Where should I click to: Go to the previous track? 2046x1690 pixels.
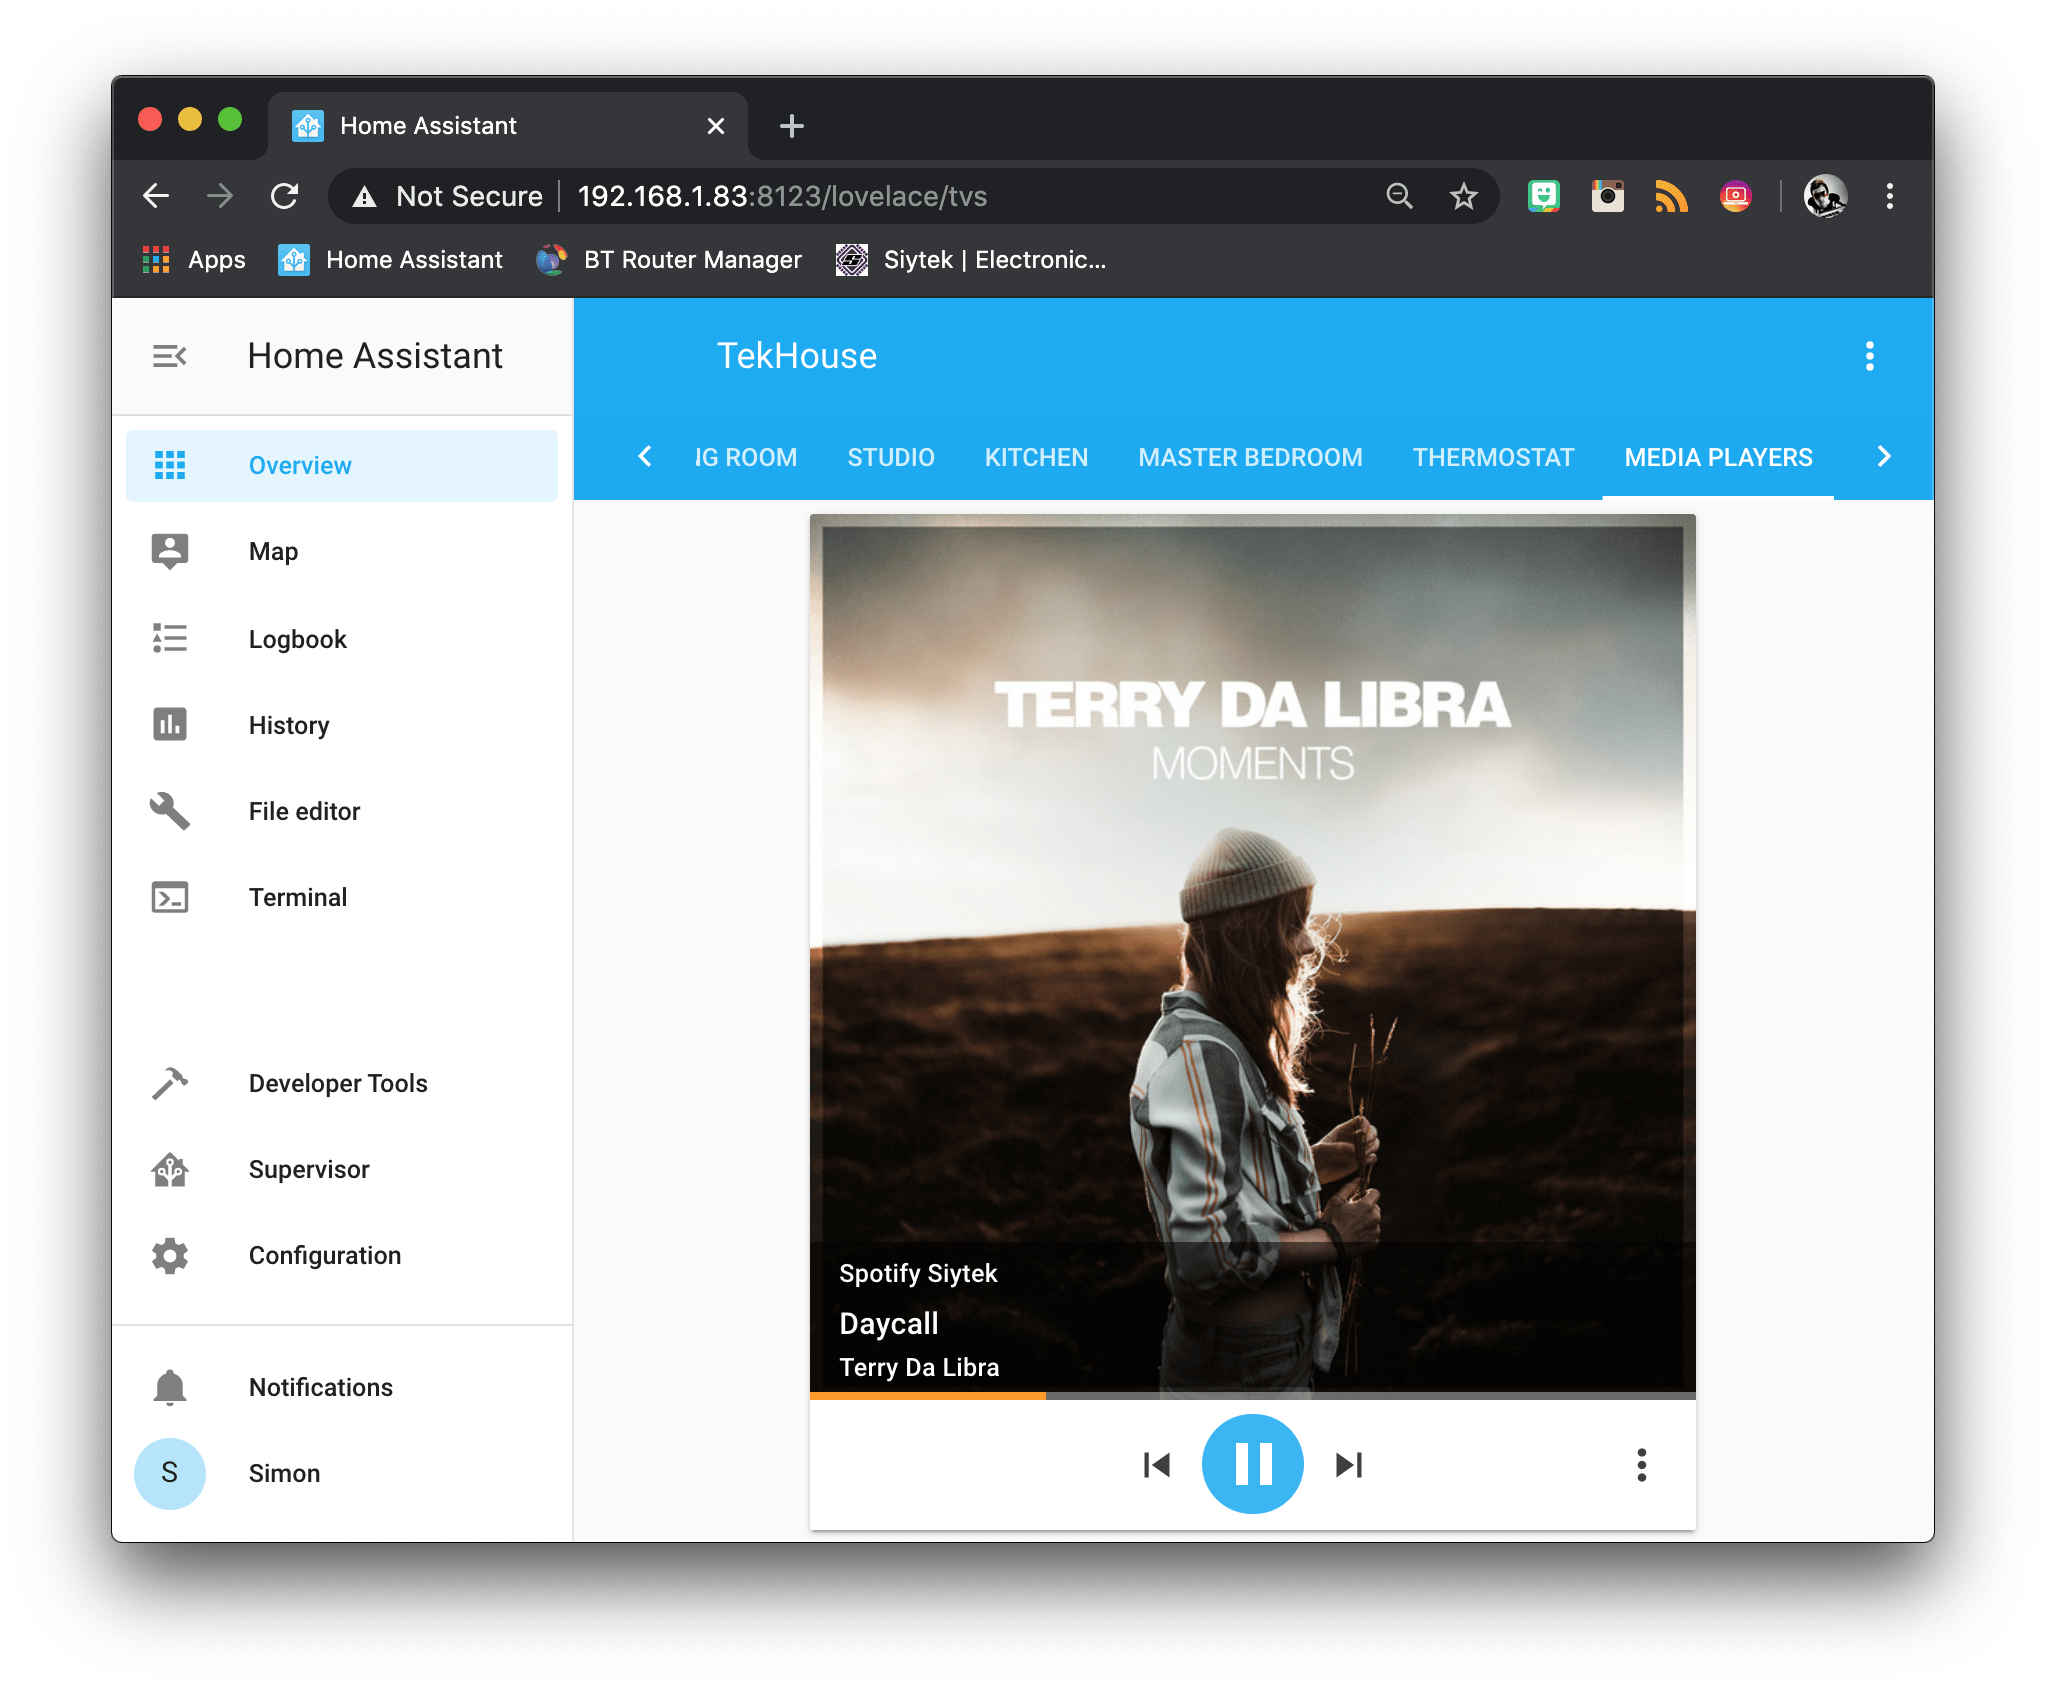point(1156,1465)
